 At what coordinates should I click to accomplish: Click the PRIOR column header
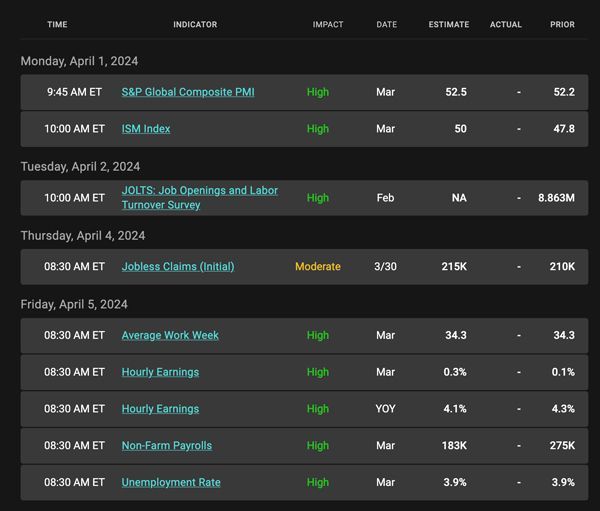coord(562,24)
